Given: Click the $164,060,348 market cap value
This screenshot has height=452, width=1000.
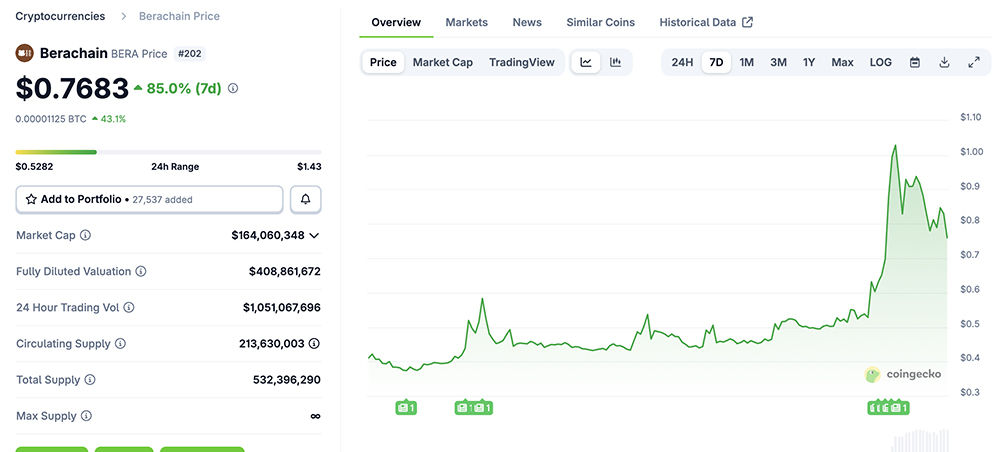Looking at the screenshot, I should pyautogui.click(x=268, y=235).
